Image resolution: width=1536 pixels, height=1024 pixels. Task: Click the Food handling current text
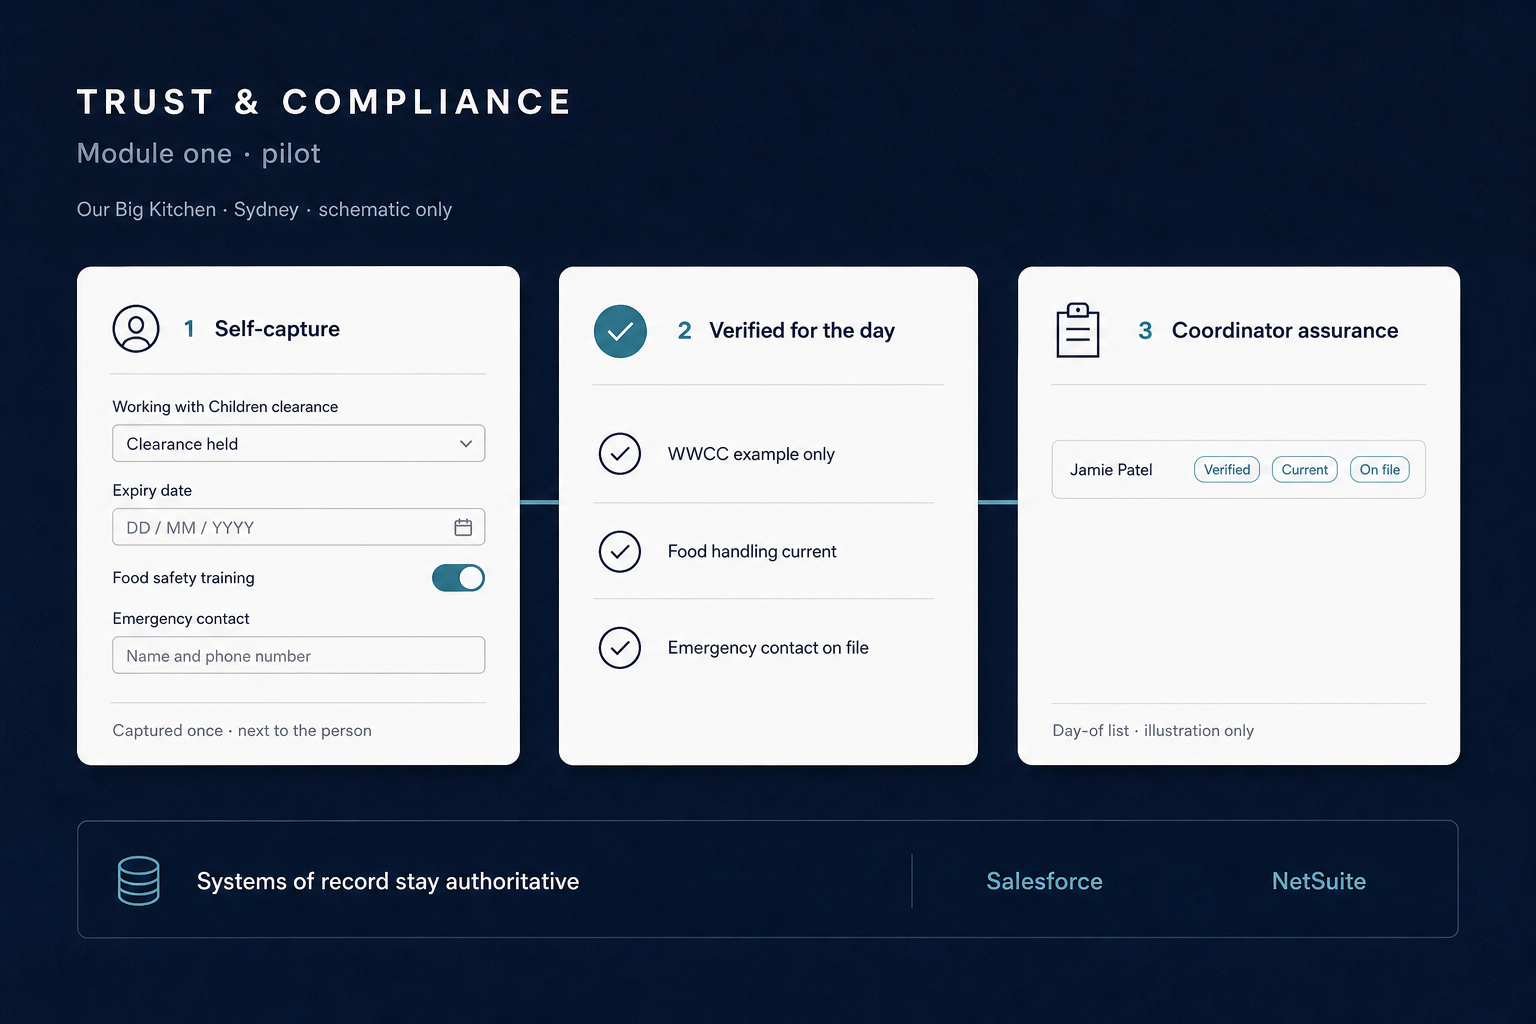pyautogui.click(x=752, y=551)
